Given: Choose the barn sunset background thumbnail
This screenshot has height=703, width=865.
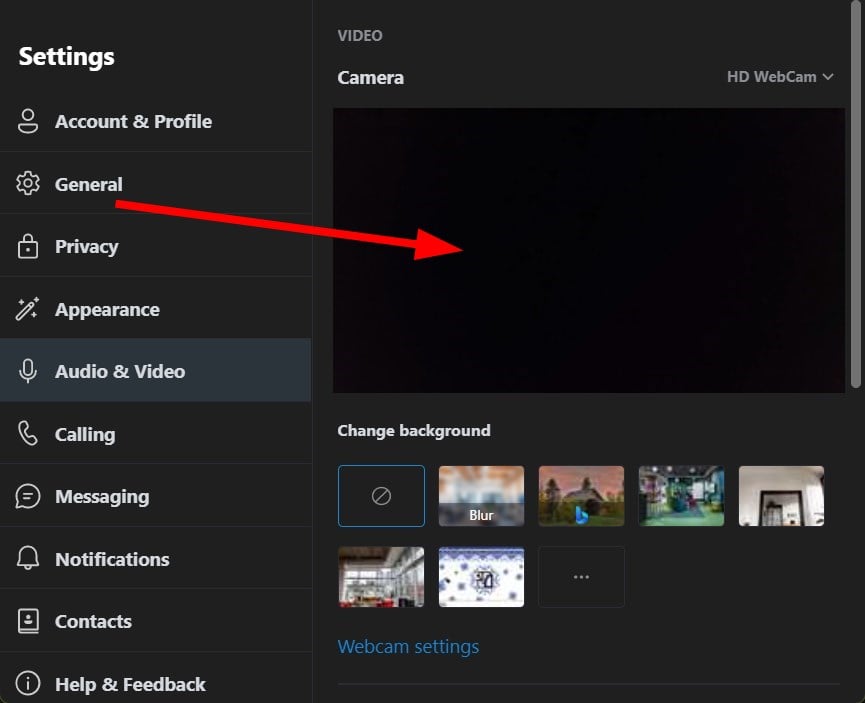Looking at the screenshot, I should pyautogui.click(x=581, y=496).
